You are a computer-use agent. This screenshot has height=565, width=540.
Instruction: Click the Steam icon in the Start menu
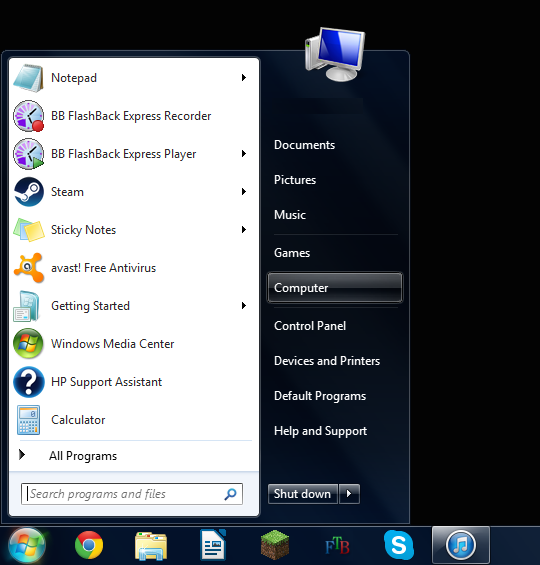29,192
